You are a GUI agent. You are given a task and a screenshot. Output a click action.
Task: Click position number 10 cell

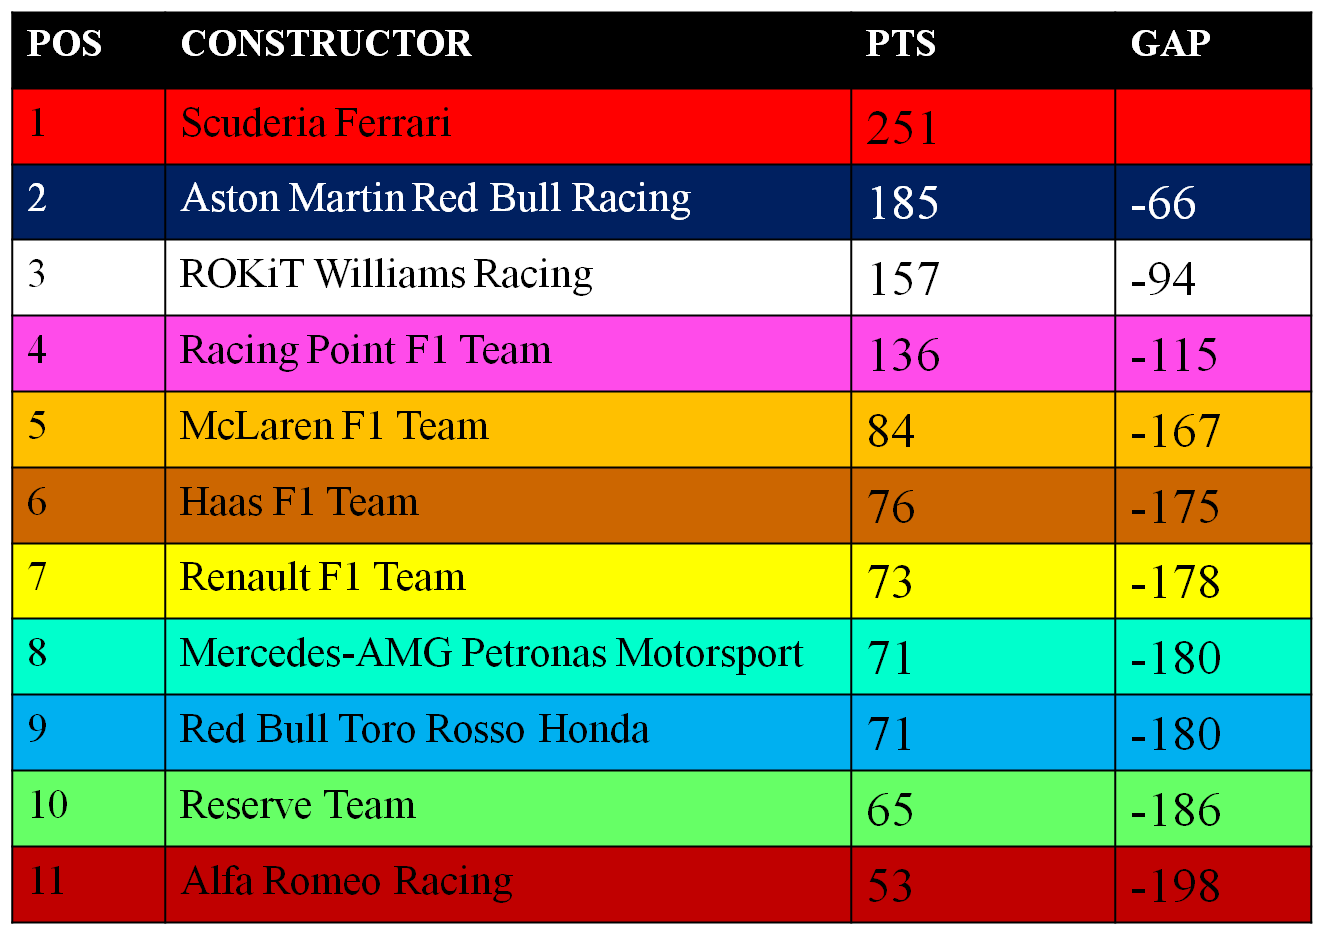(89, 809)
